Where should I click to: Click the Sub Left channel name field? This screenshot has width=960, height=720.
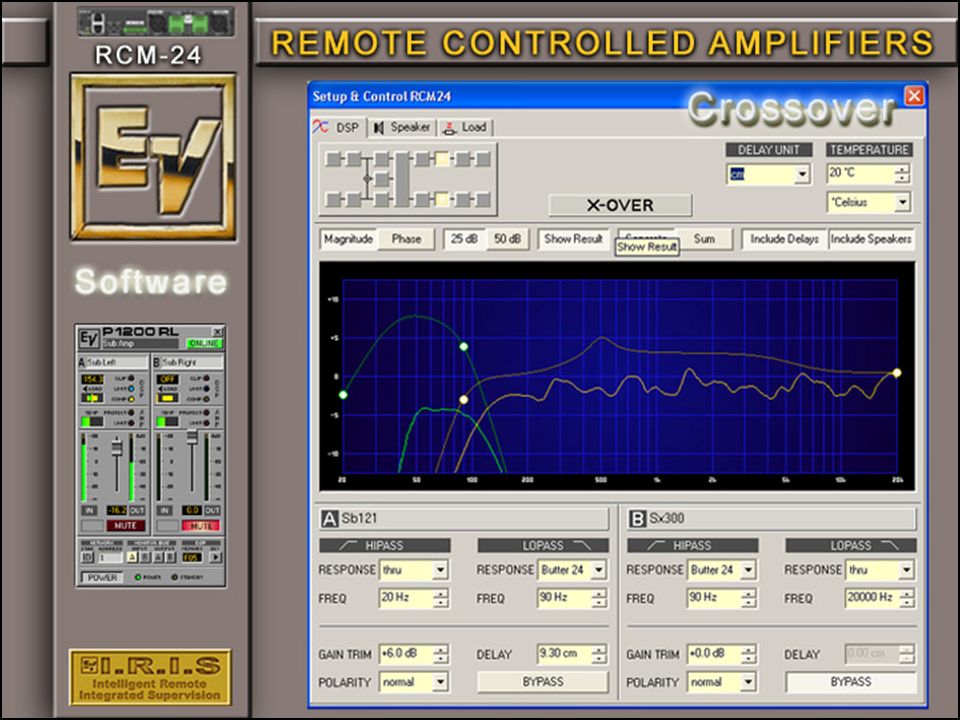point(117,362)
